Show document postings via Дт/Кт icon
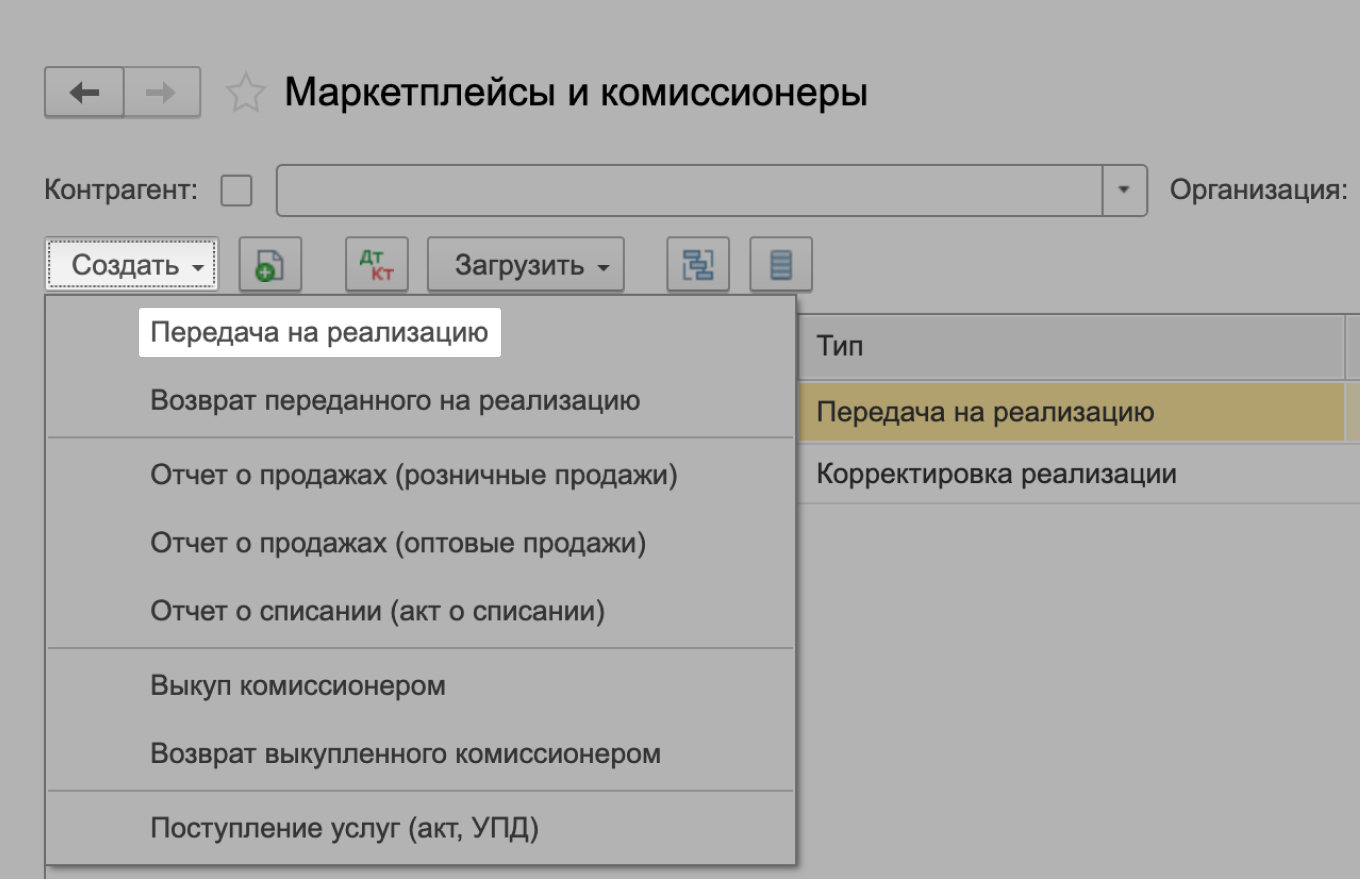1360x879 pixels. (x=377, y=263)
